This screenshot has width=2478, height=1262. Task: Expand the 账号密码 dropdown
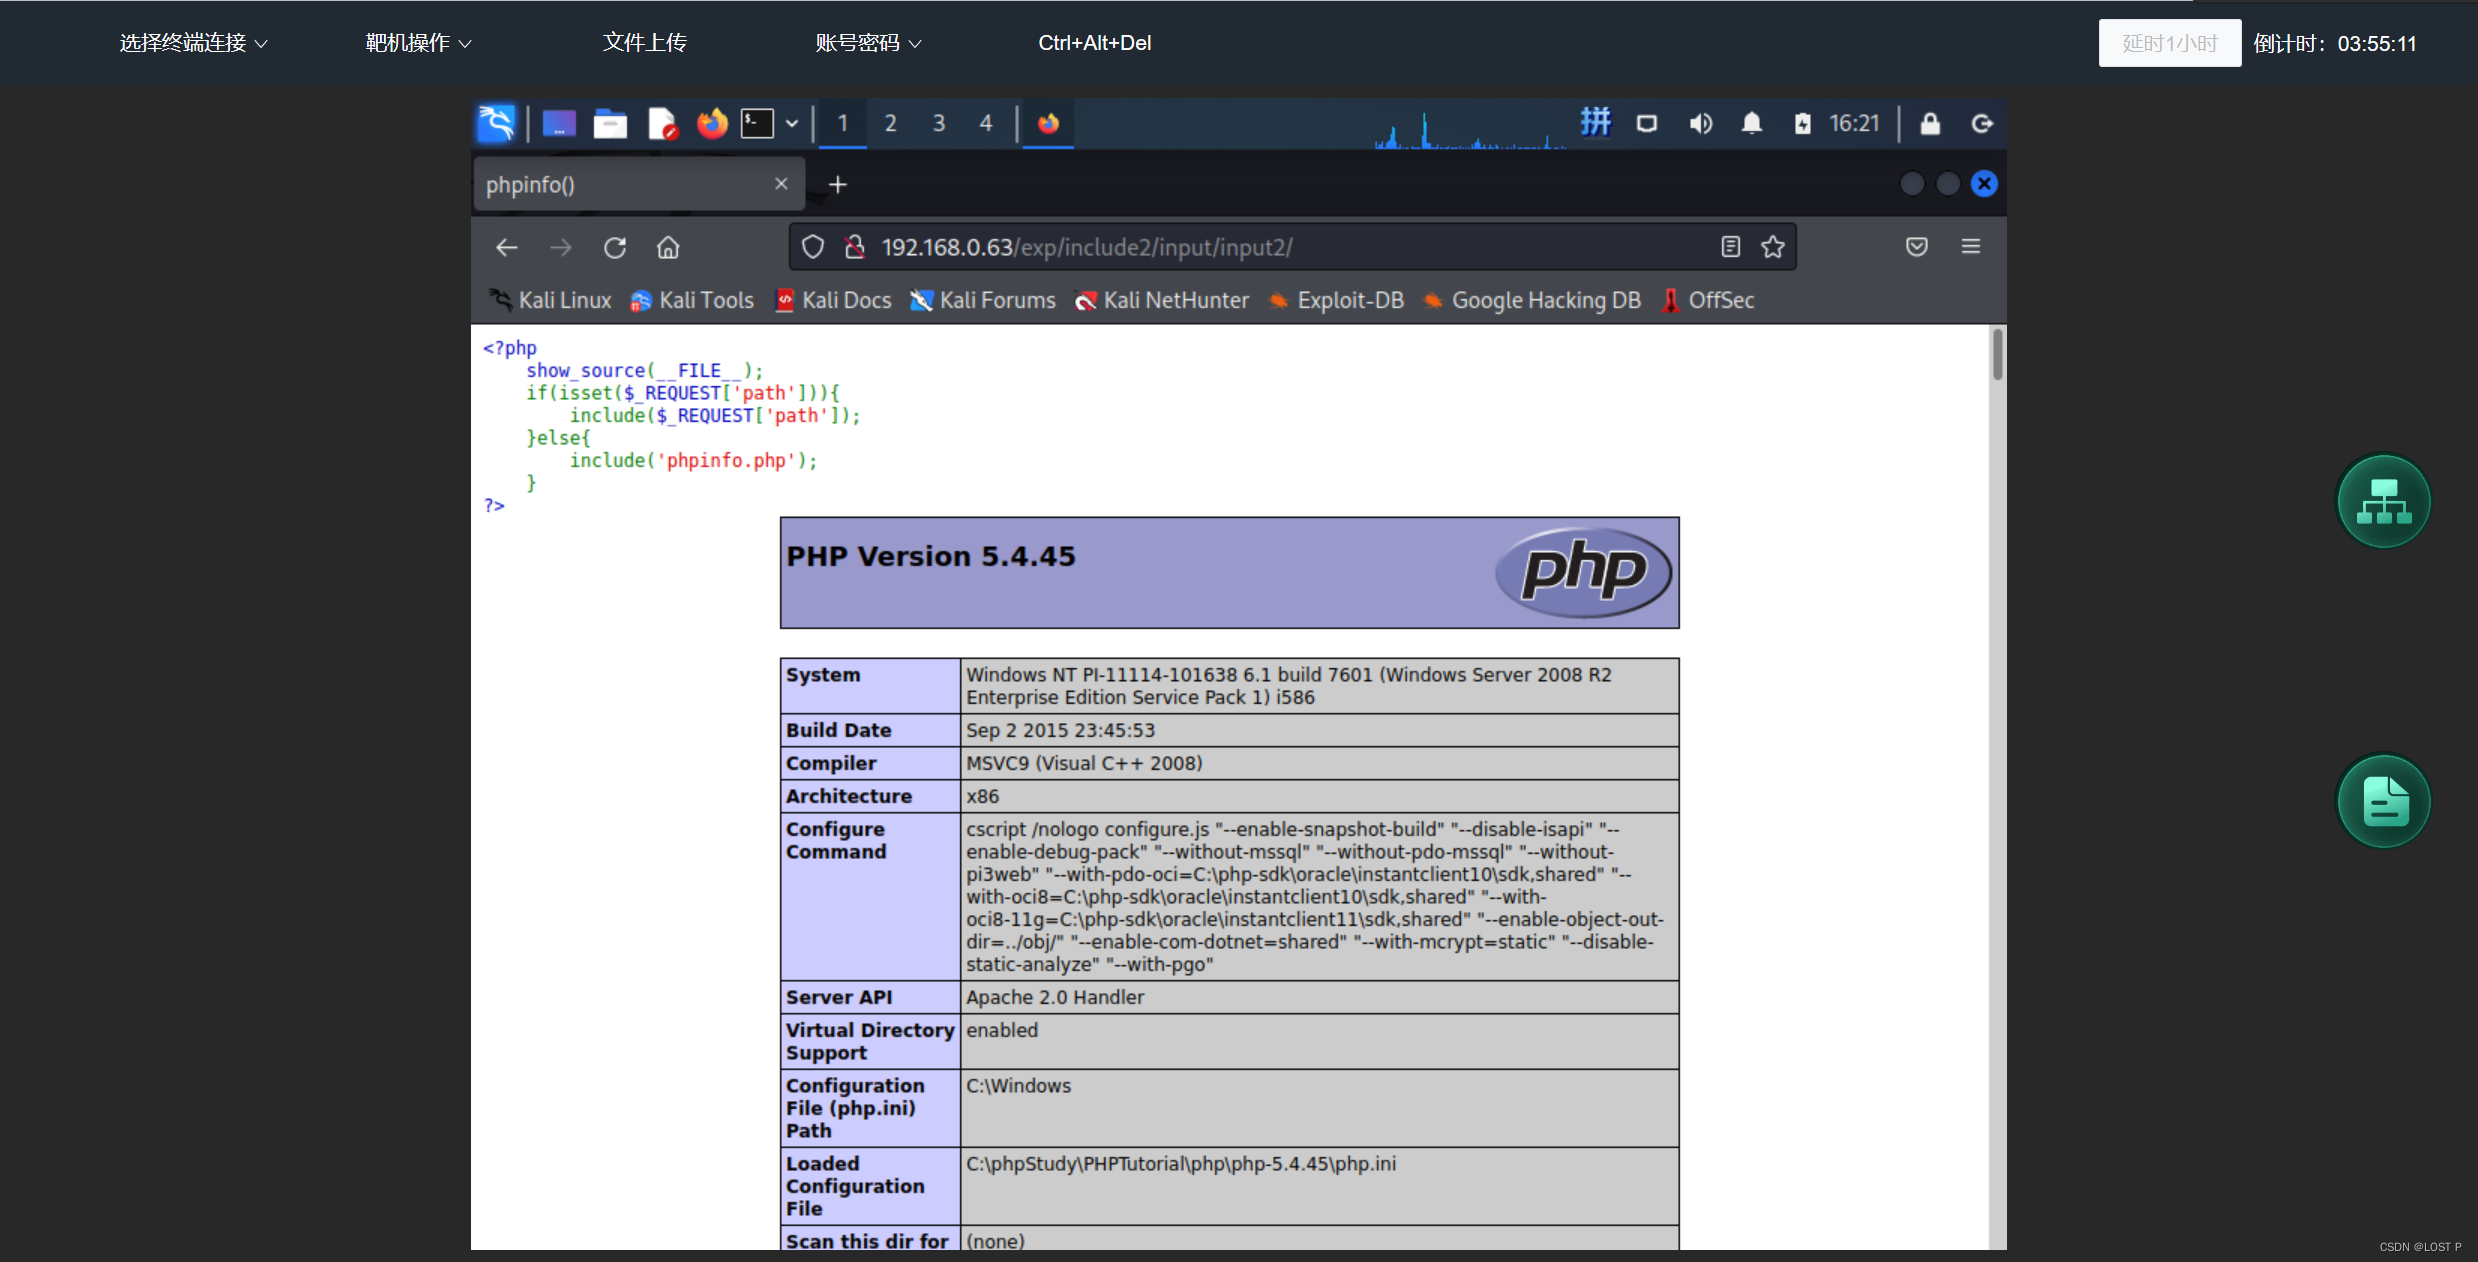tap(868, 43)
